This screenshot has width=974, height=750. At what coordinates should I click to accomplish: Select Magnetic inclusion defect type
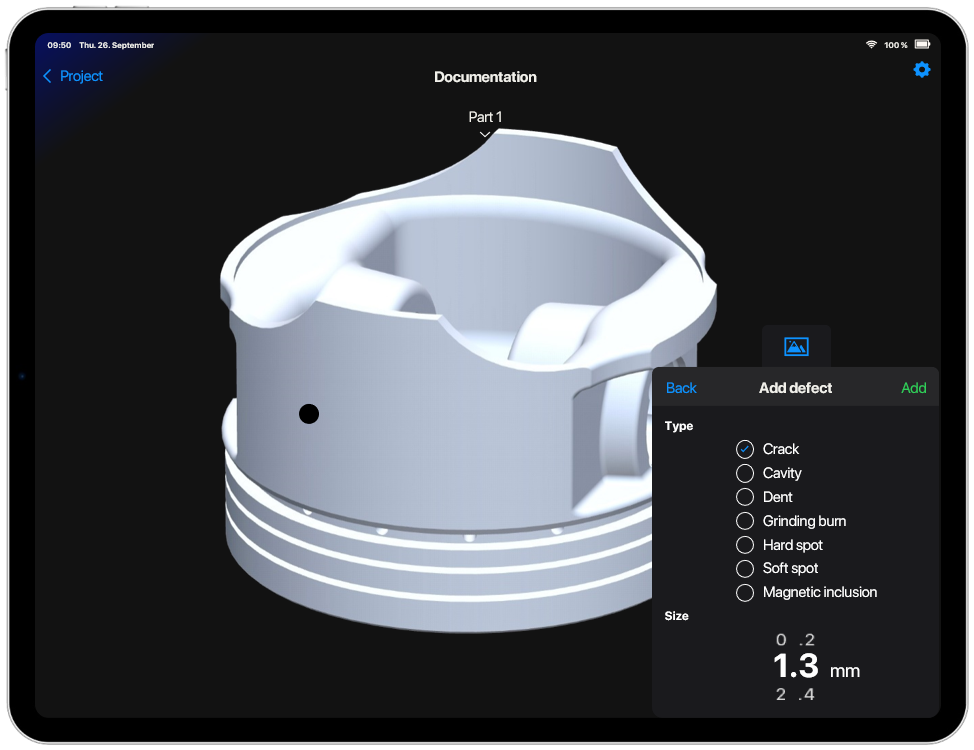pos(745,592)
